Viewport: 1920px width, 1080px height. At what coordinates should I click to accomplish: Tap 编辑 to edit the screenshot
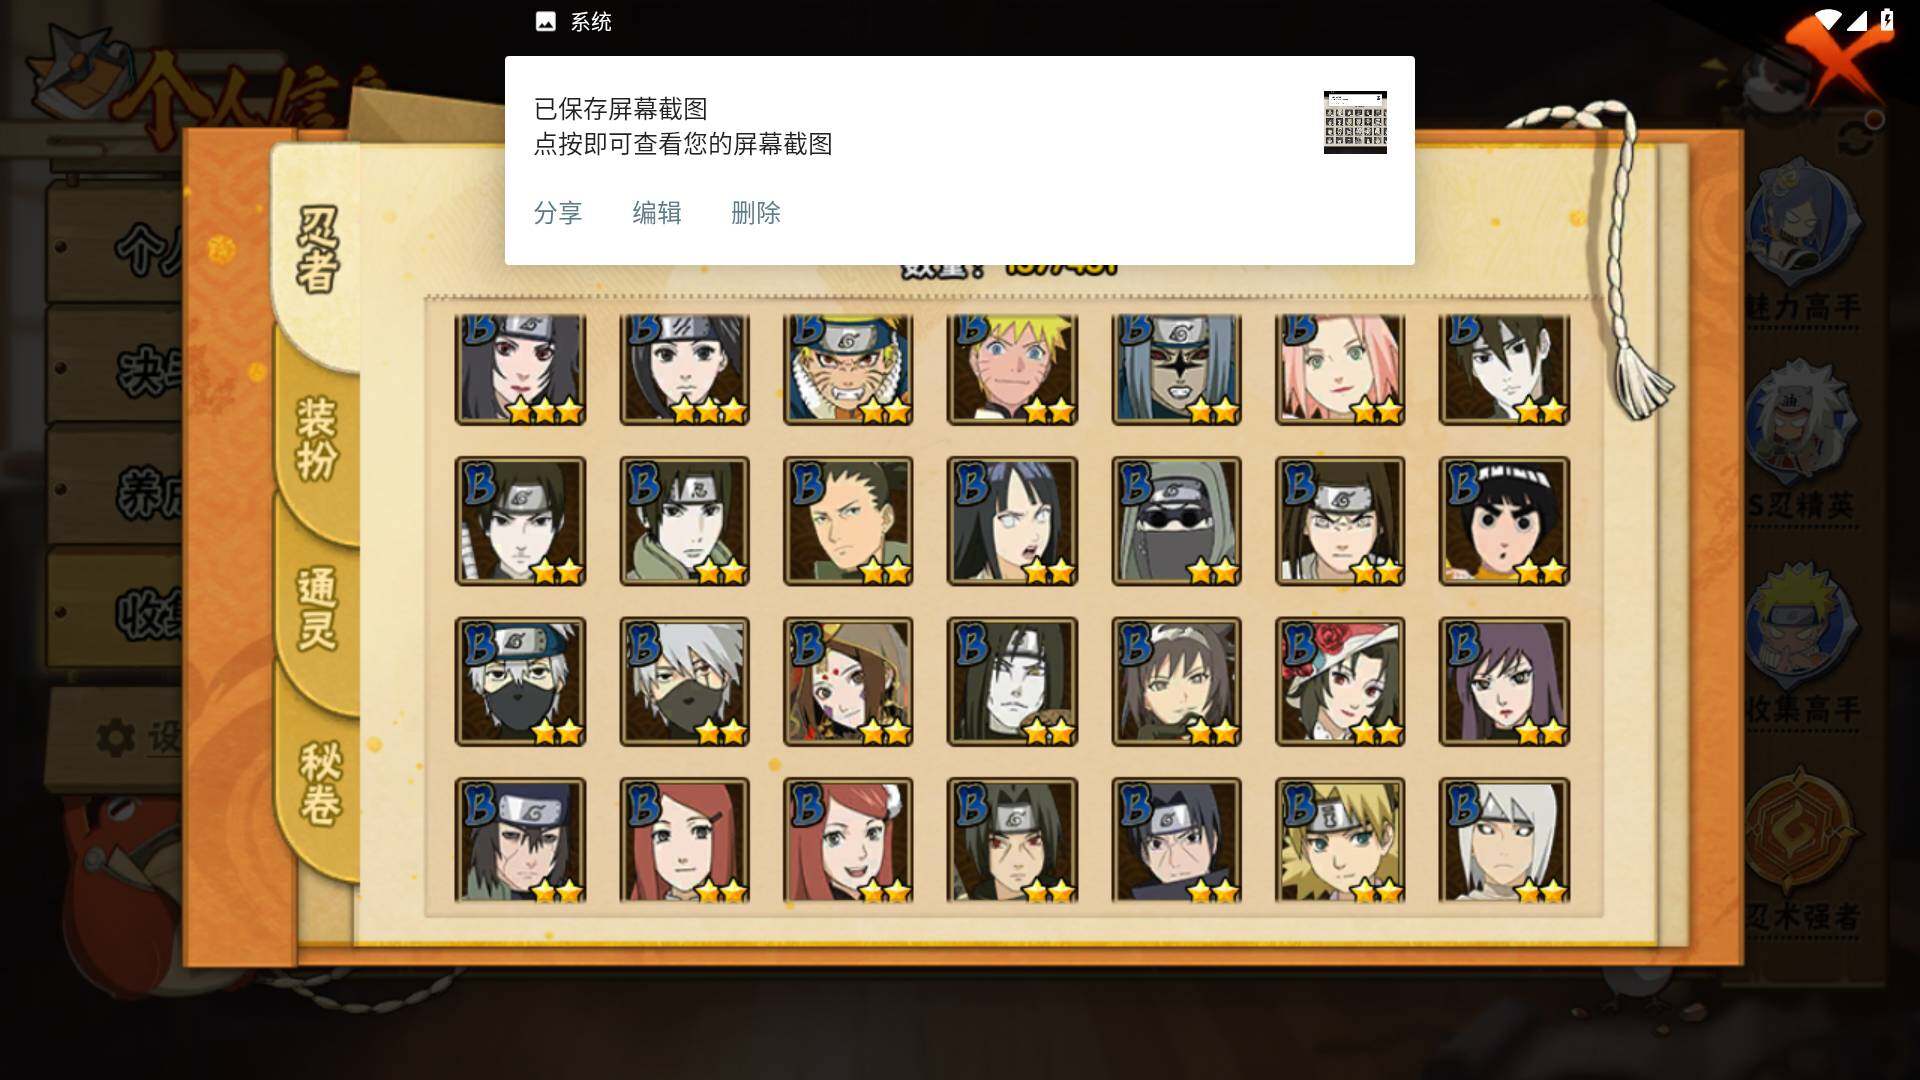(656, 213)
